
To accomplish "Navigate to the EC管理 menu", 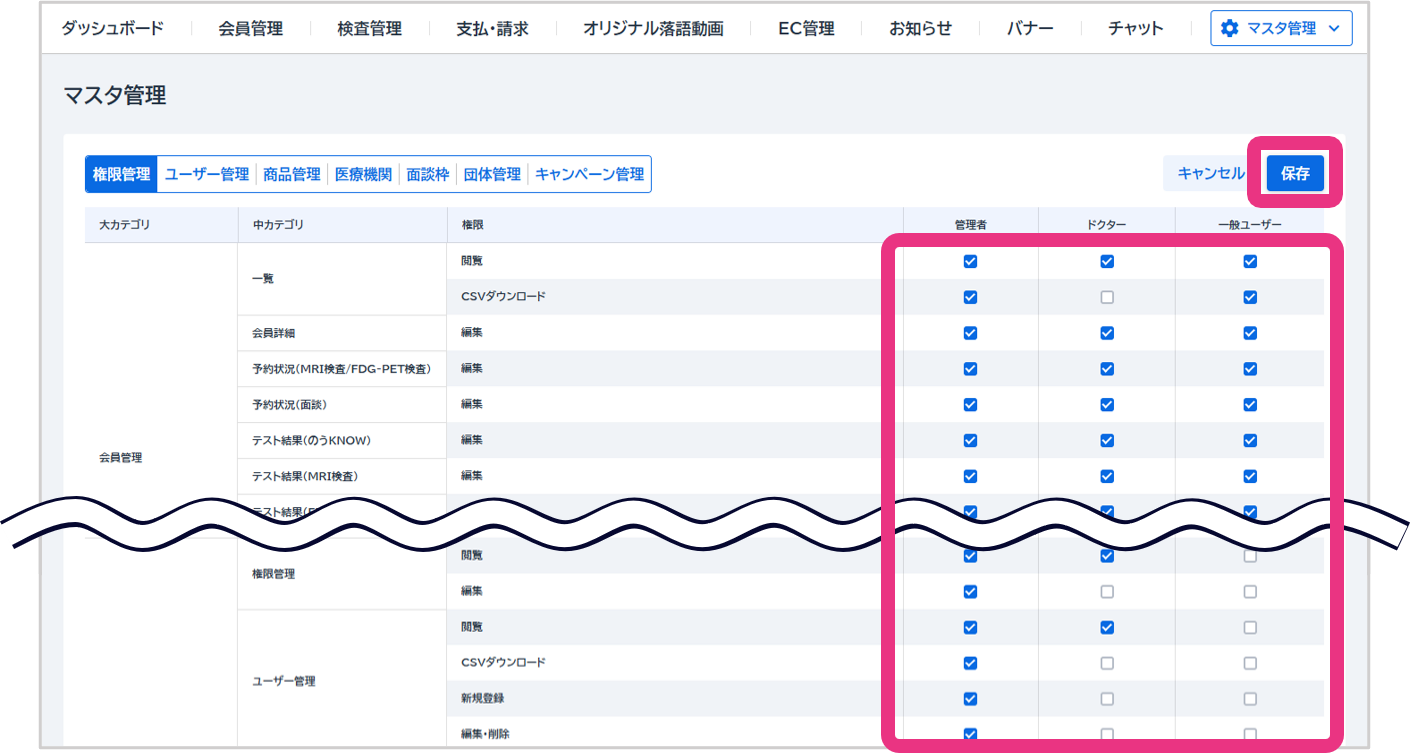I will (x=806, y=28).
